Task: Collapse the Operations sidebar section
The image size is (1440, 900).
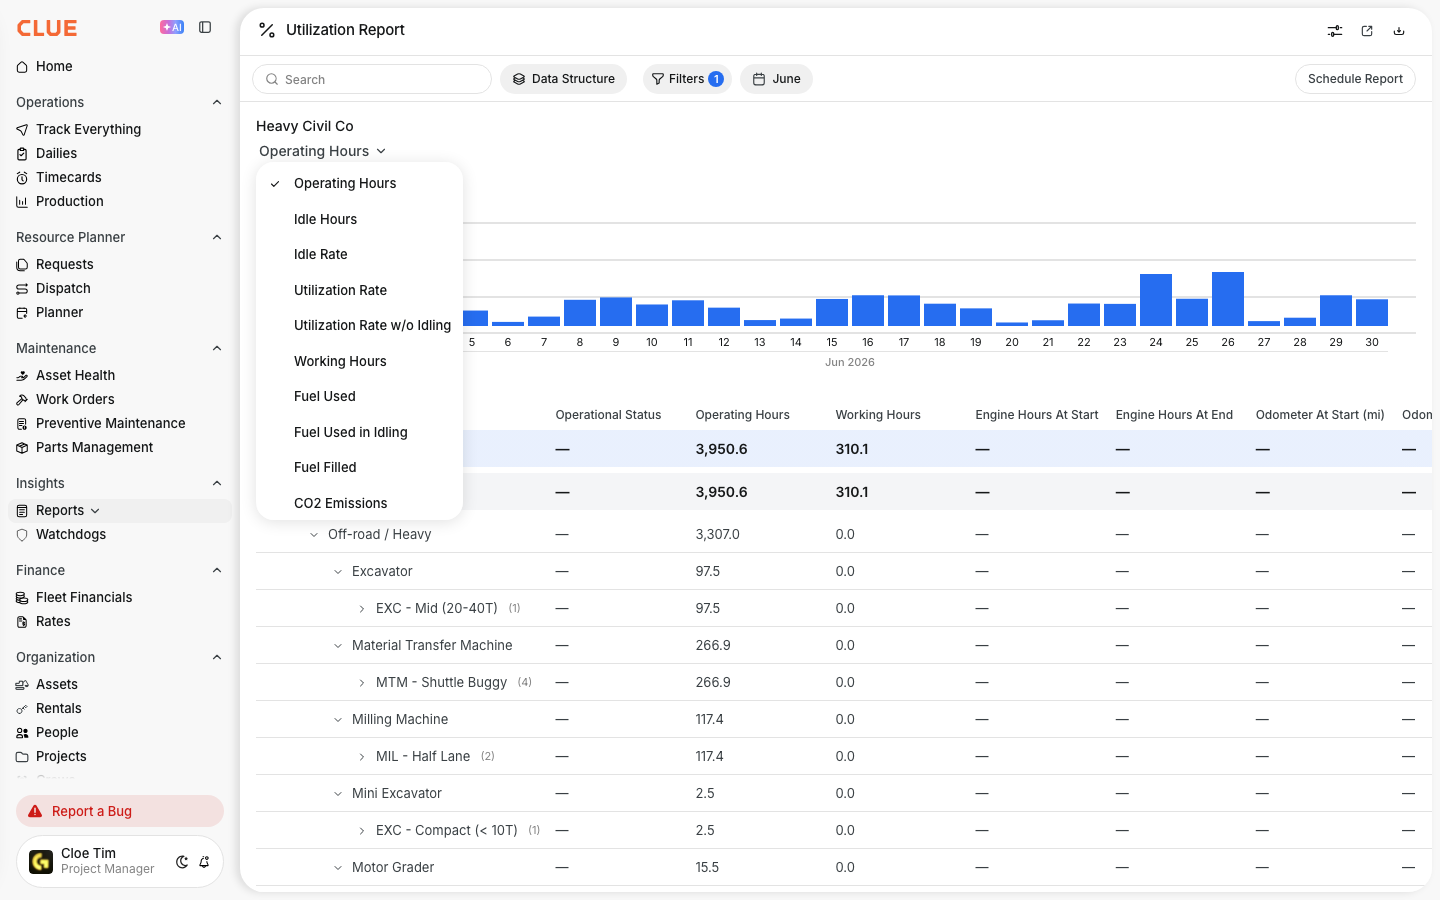Action: pyautogui.click(x=217, y=102)
